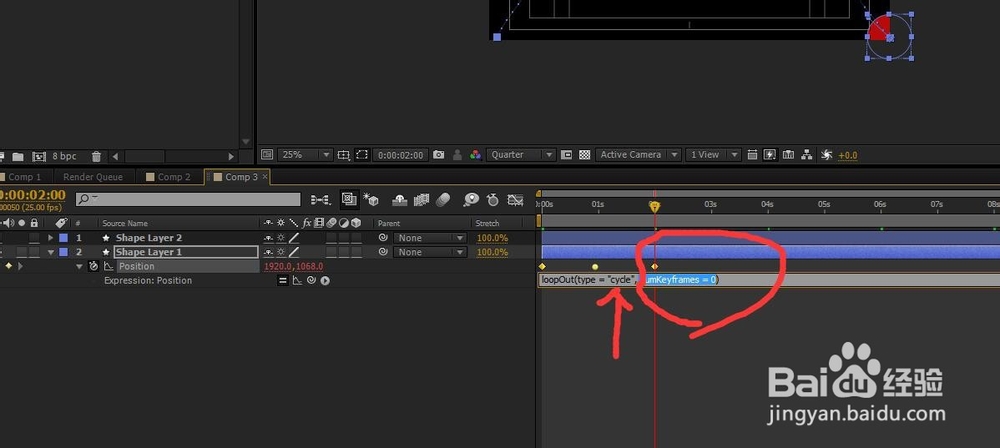
Task: Open the 25% magnification dropdown
Action: 305,154
